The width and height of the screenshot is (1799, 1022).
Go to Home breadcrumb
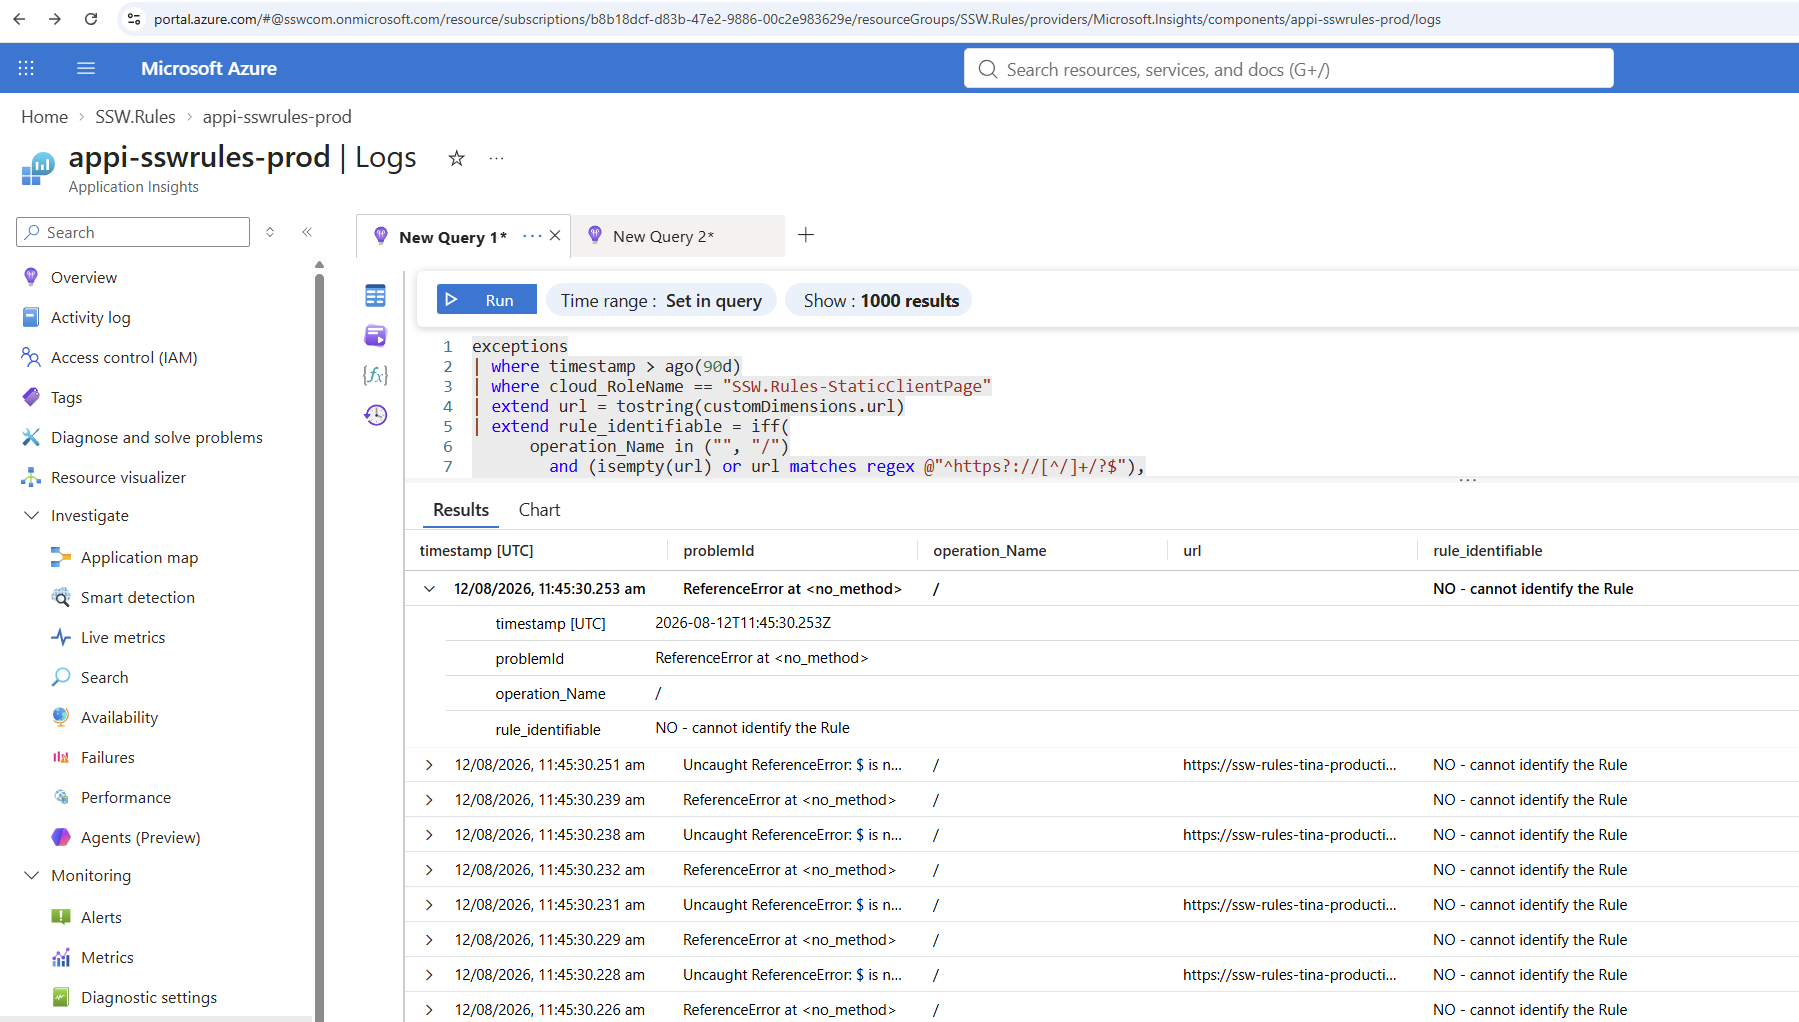(x=45, y=117)
